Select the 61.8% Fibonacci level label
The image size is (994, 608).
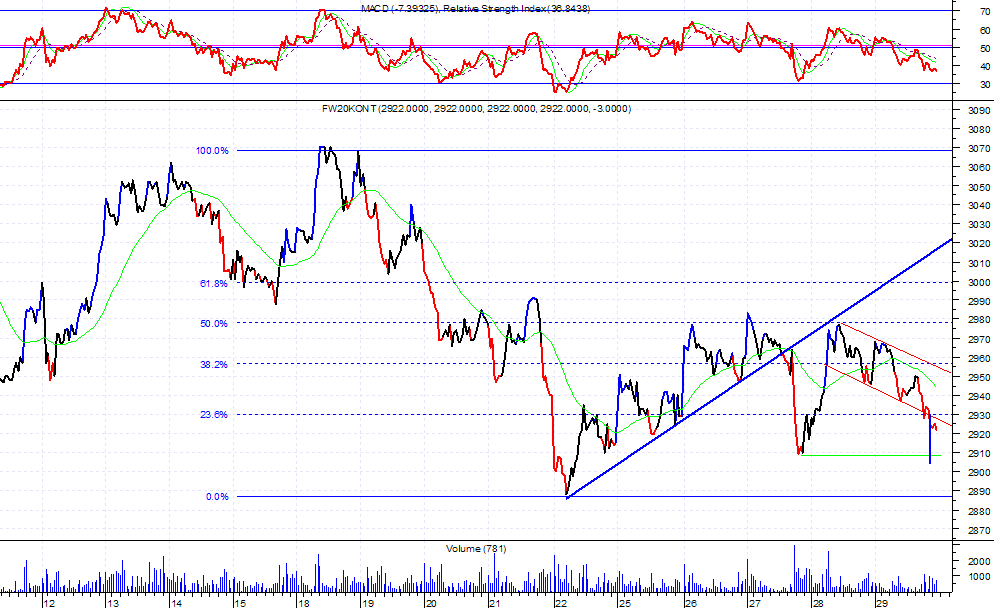(x=214, y=283)
